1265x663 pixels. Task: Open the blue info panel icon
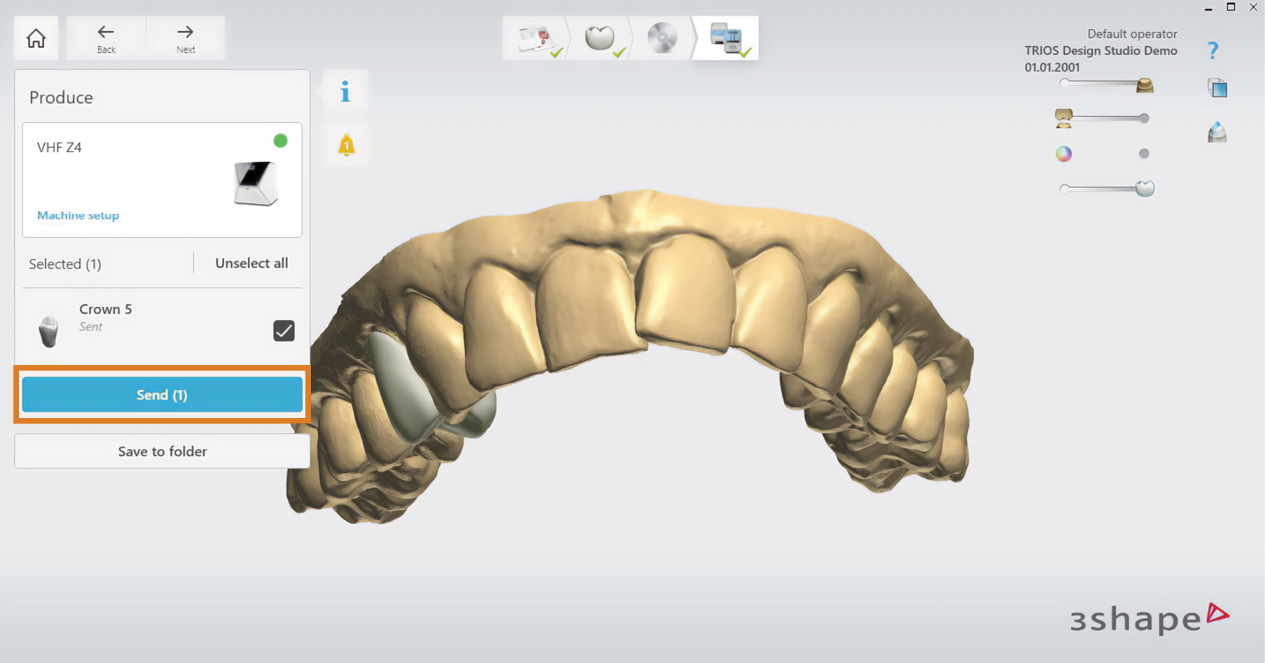pyautogui.click(x=345, y=92)
